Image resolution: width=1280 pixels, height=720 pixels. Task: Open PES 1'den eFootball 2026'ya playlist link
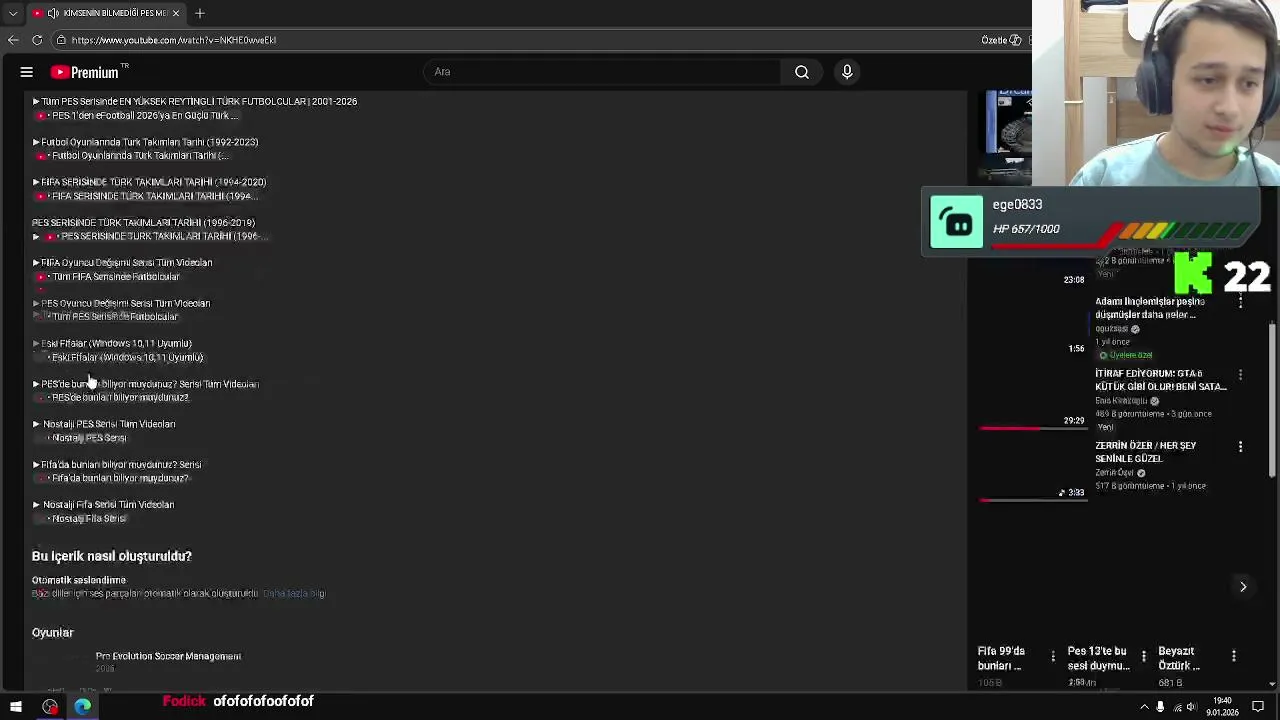pyautogui.click(x=145, y=115)
